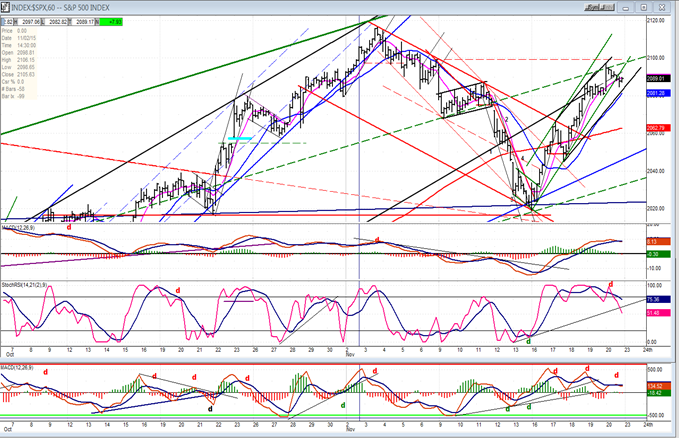Screen dimensions: 679x438
Task: Click the bottom MACD orange value label 134.52
Action: 659,386
